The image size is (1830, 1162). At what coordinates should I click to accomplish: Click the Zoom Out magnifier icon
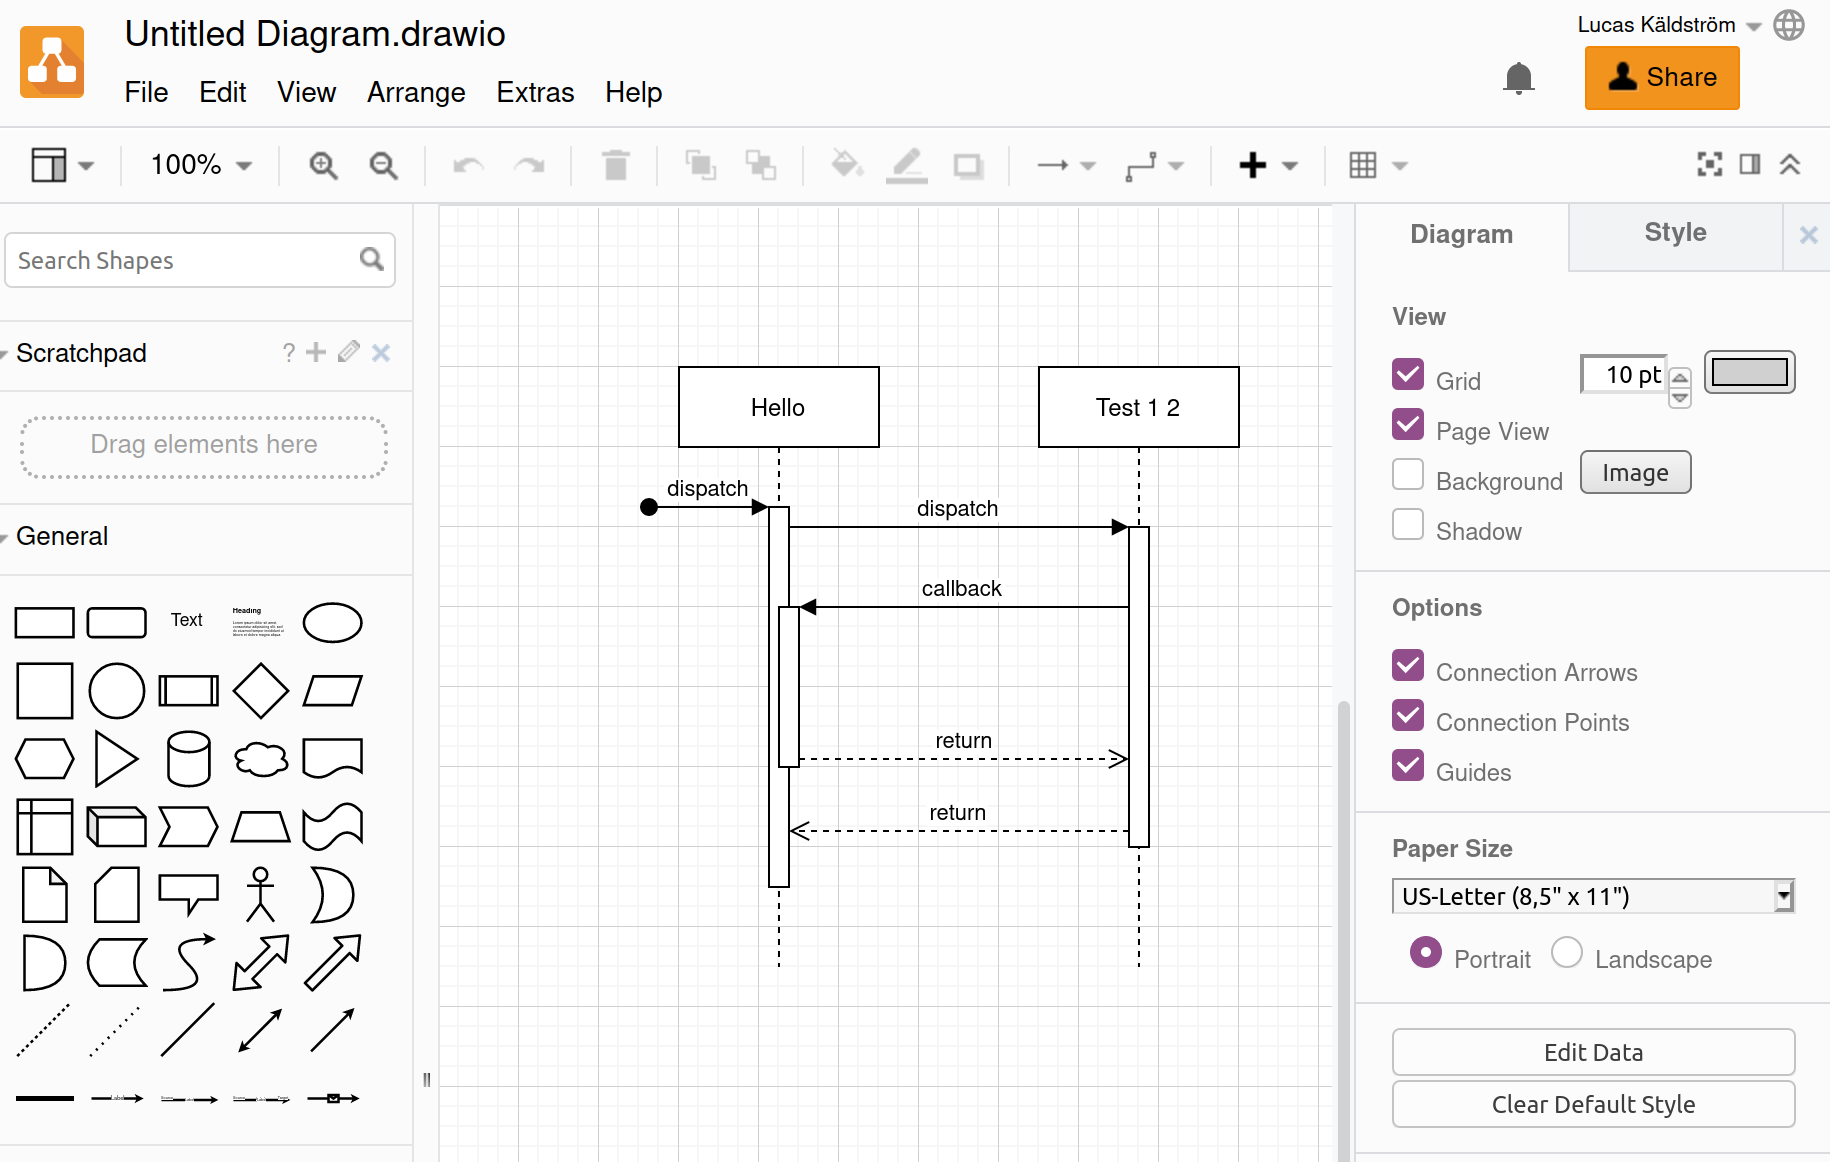pyautogui.click(x=383, y=165)
